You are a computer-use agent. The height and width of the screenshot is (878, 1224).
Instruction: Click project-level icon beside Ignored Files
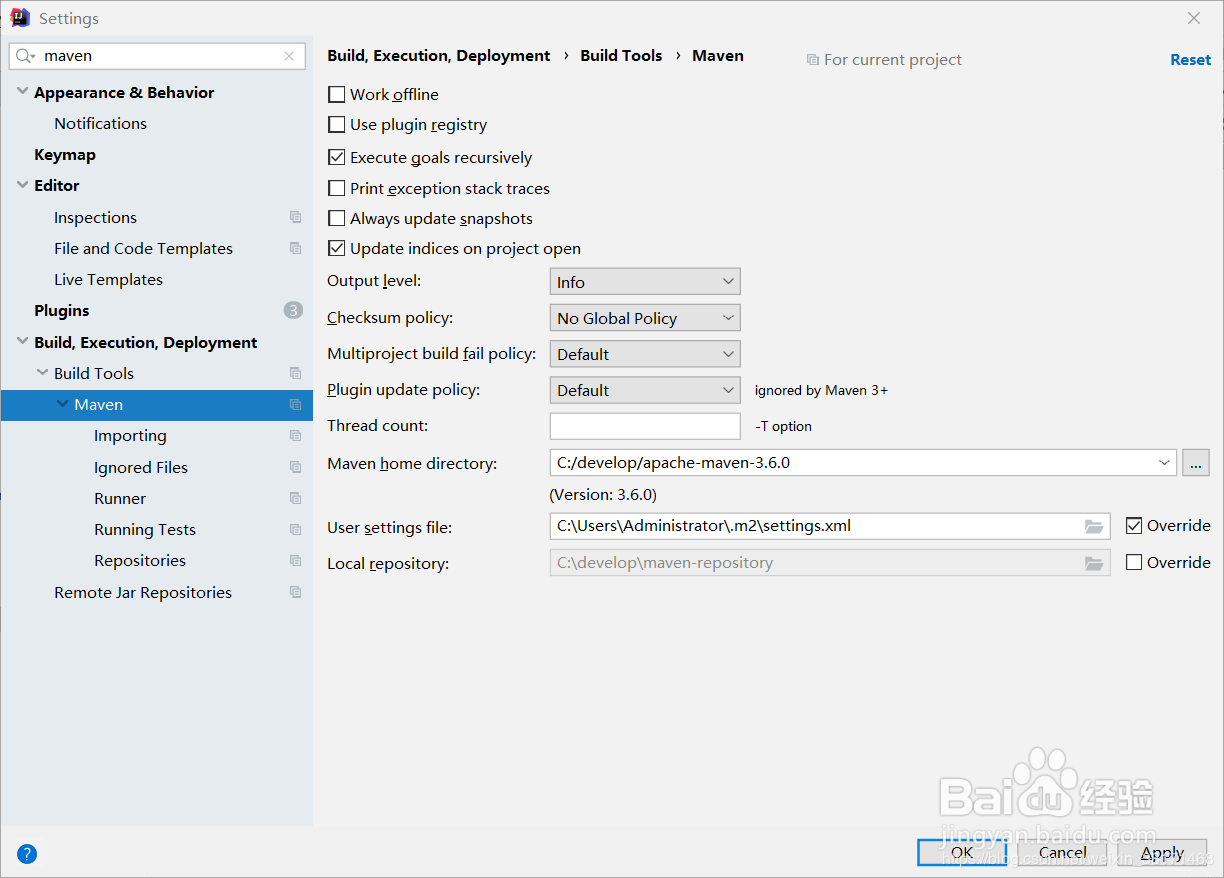295,467
